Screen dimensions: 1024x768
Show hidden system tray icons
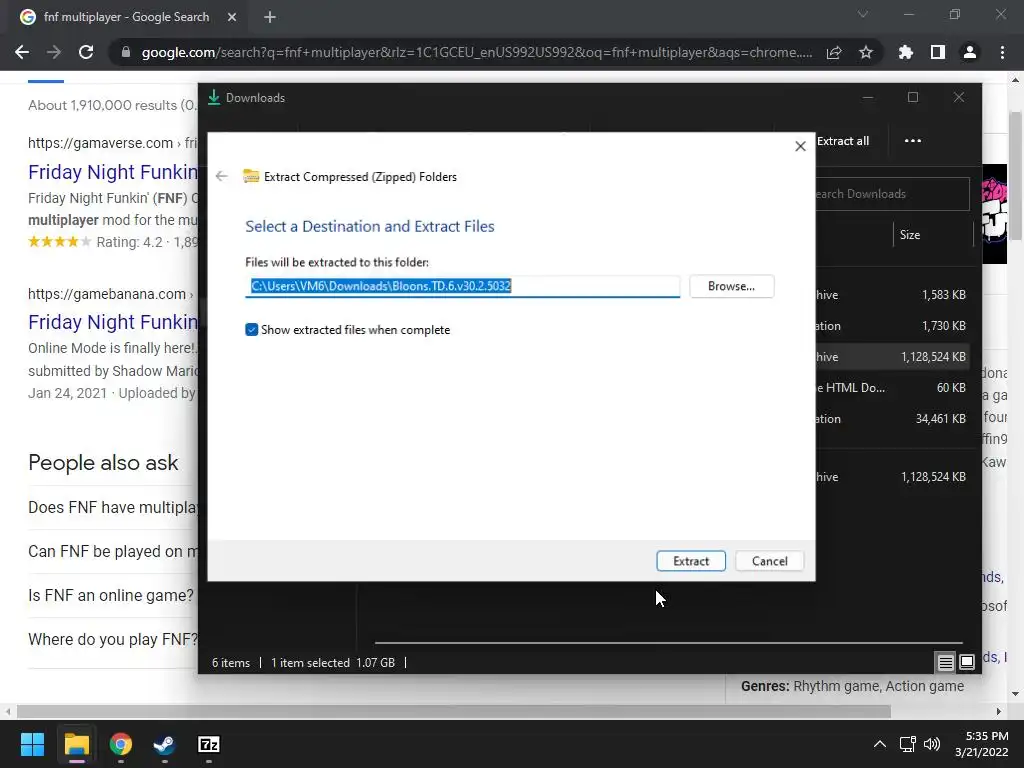880,744
